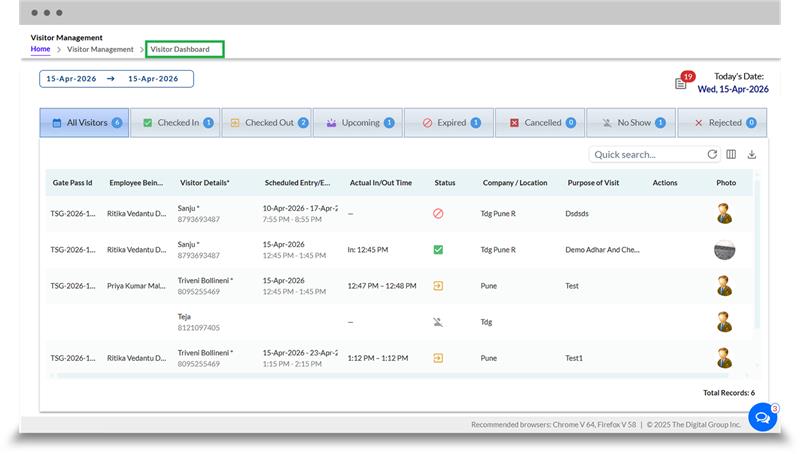Click the no-show status icon in Teja row

(438, 322)
